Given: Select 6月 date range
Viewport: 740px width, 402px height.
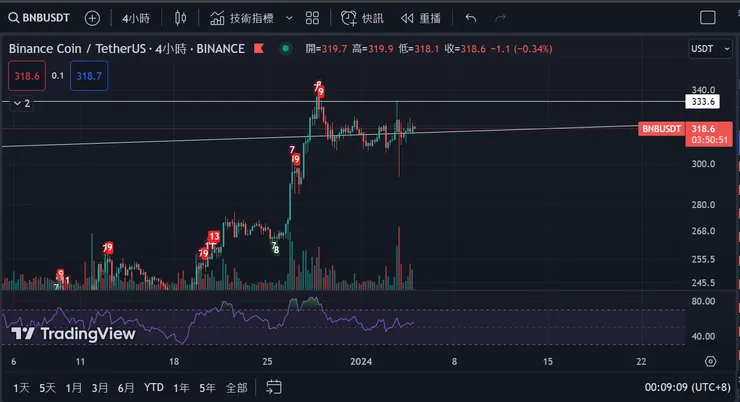Looking at the screenshot, I should [x=126, y=388].
